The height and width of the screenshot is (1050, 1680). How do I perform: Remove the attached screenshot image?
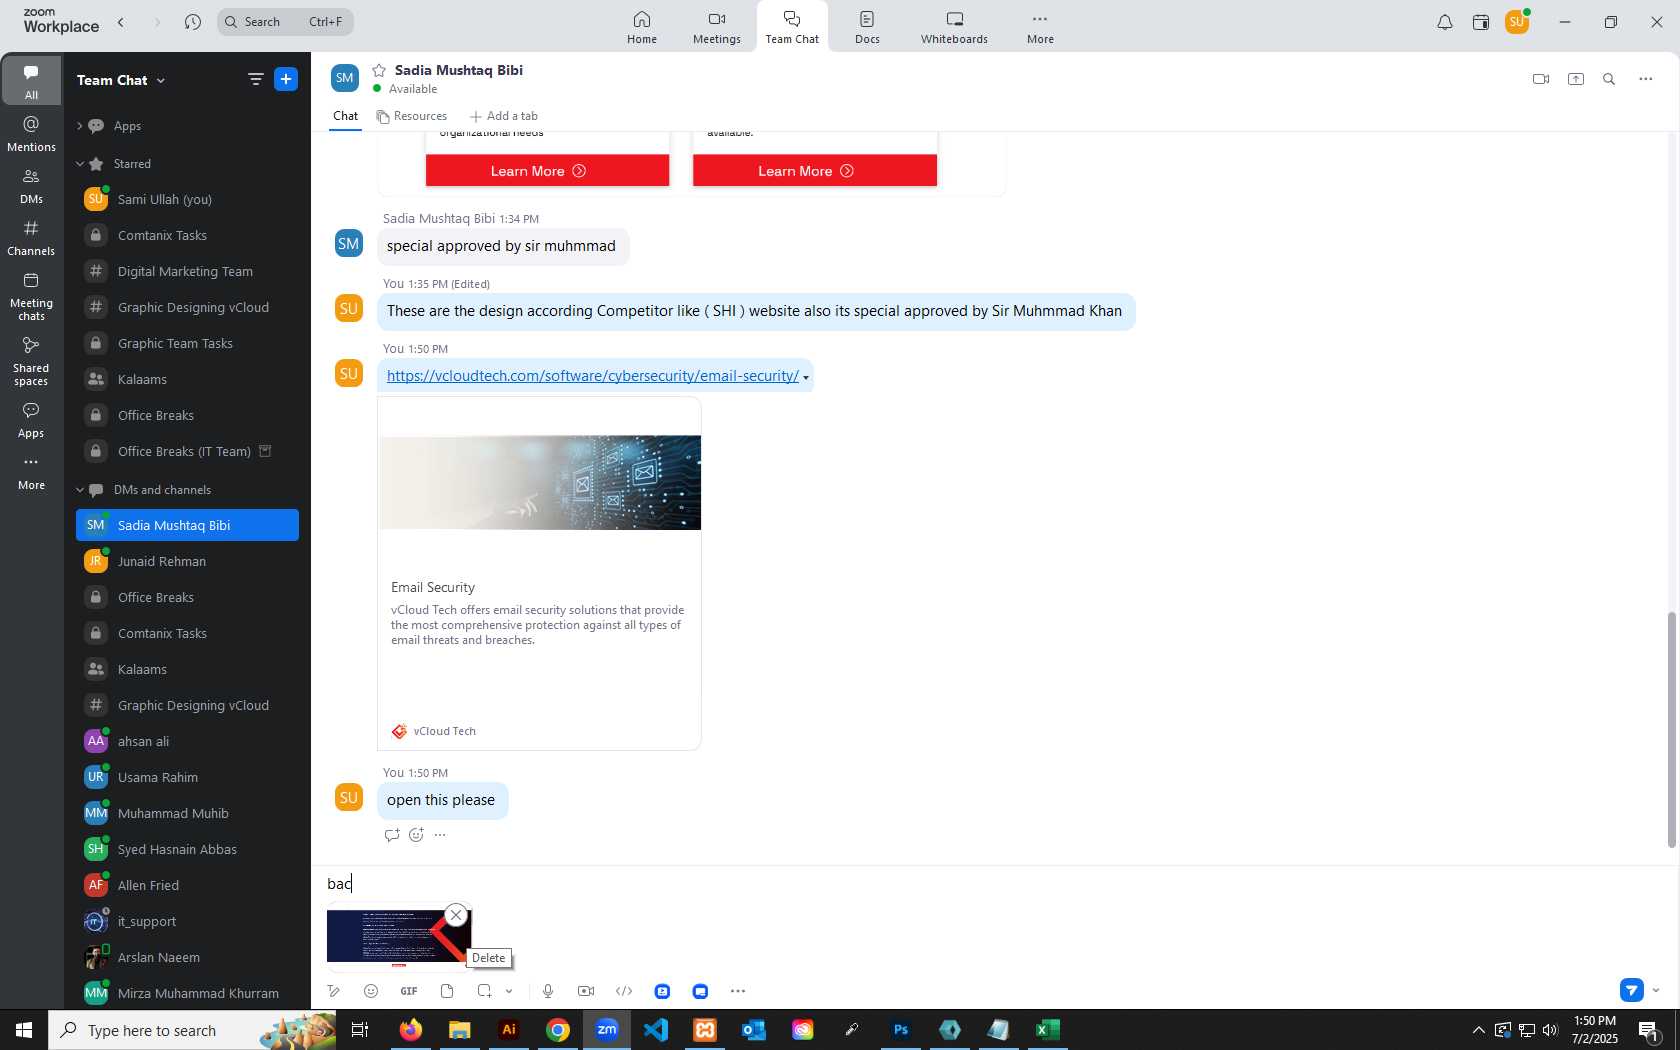click(456, 915)
